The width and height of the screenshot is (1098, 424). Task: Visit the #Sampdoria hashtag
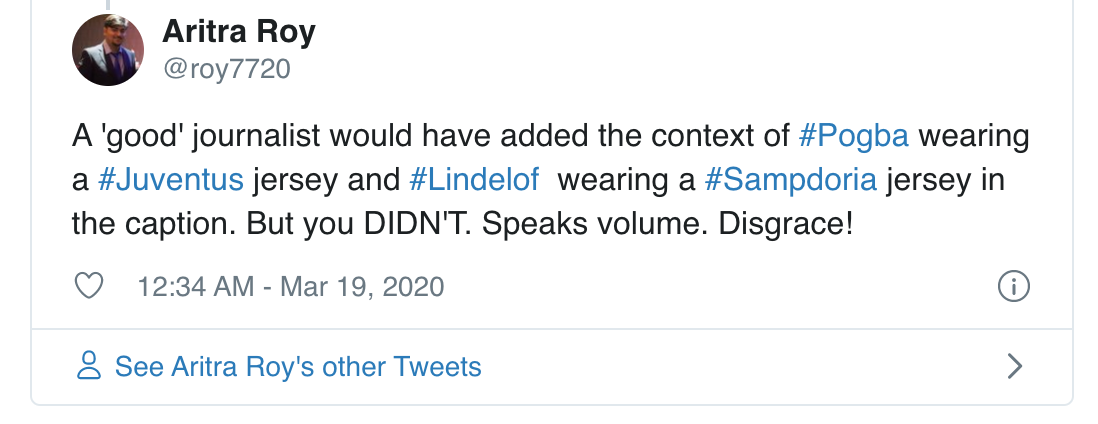(x=790, y=179)
